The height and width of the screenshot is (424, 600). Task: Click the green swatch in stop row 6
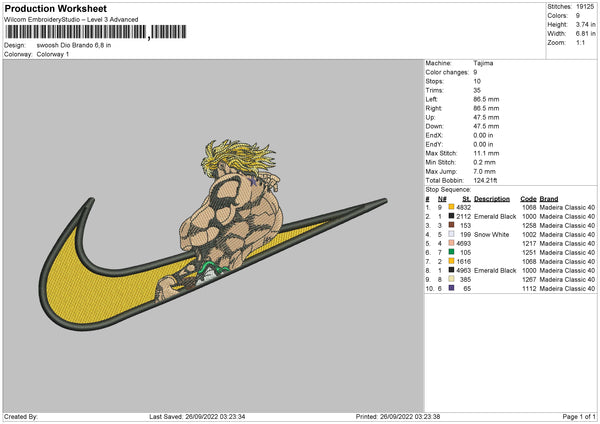pyautogui.click(x=451, y=252)
